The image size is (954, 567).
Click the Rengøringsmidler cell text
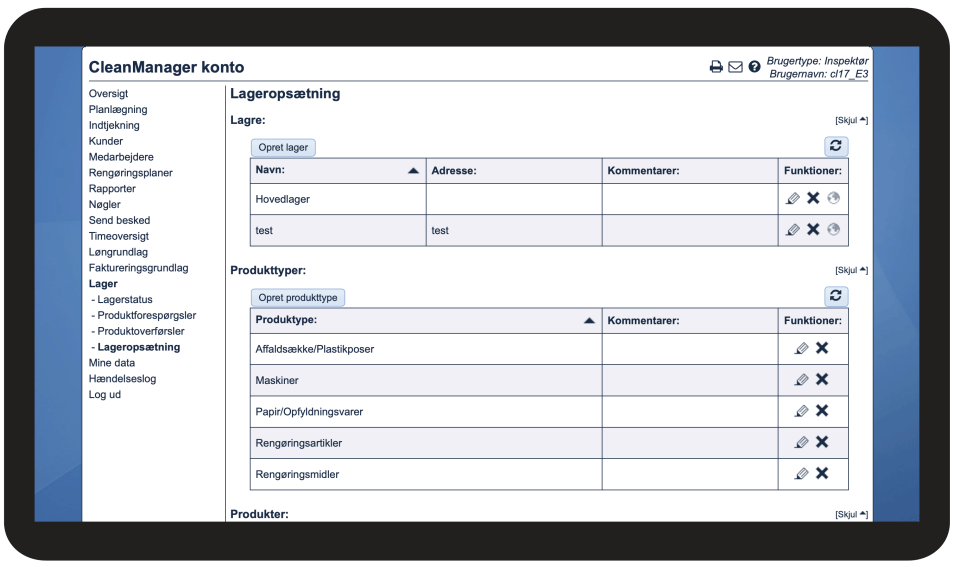coord(297,475)
